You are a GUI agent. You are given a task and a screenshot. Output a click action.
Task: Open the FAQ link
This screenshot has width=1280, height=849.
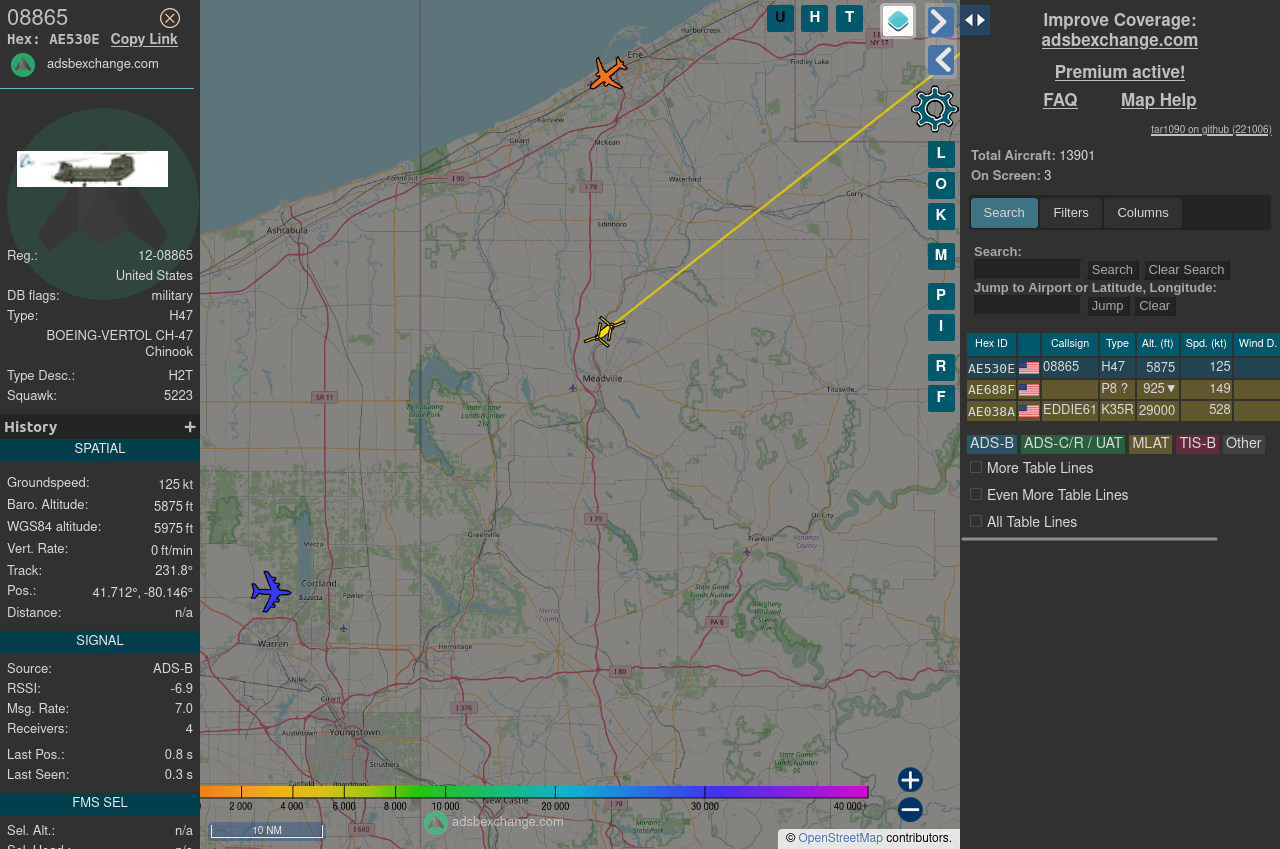[1060, 100]
